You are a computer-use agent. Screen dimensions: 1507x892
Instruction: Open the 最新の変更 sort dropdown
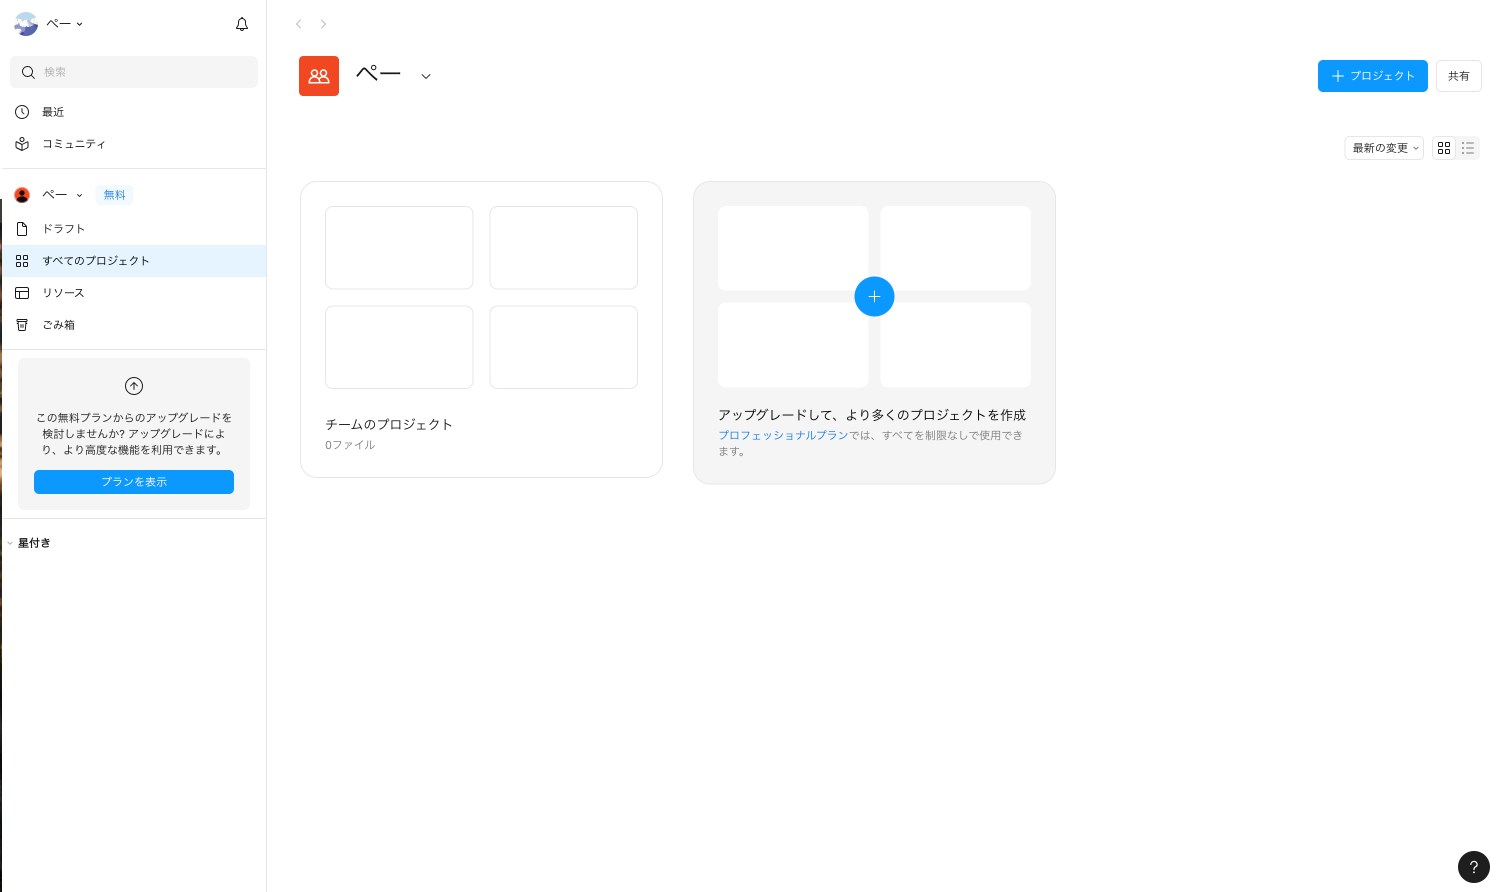click(1383, 147)
